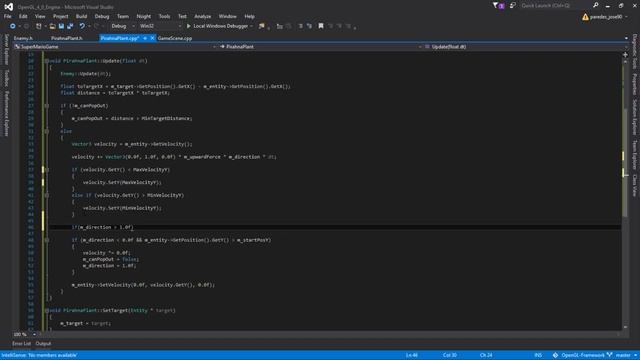This screenshot has height=360, width=640.
Task: Click the account warning triangle icon
Action: [585, 17]
